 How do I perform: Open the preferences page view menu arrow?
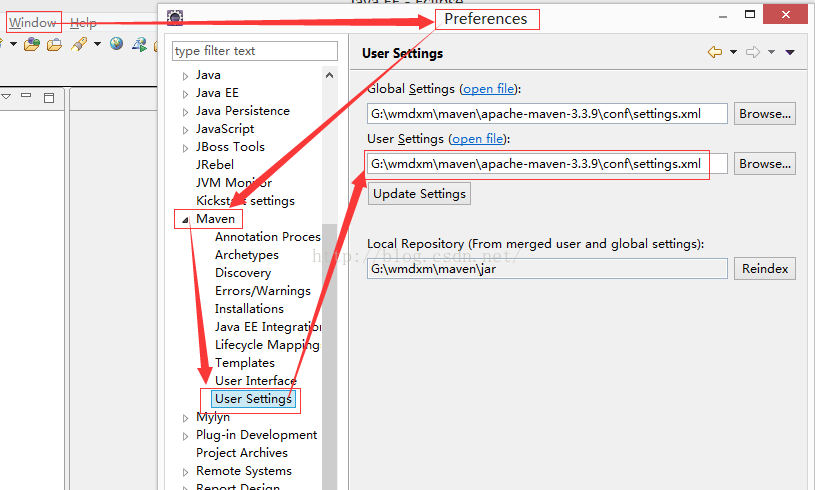(x=790, y=52)
